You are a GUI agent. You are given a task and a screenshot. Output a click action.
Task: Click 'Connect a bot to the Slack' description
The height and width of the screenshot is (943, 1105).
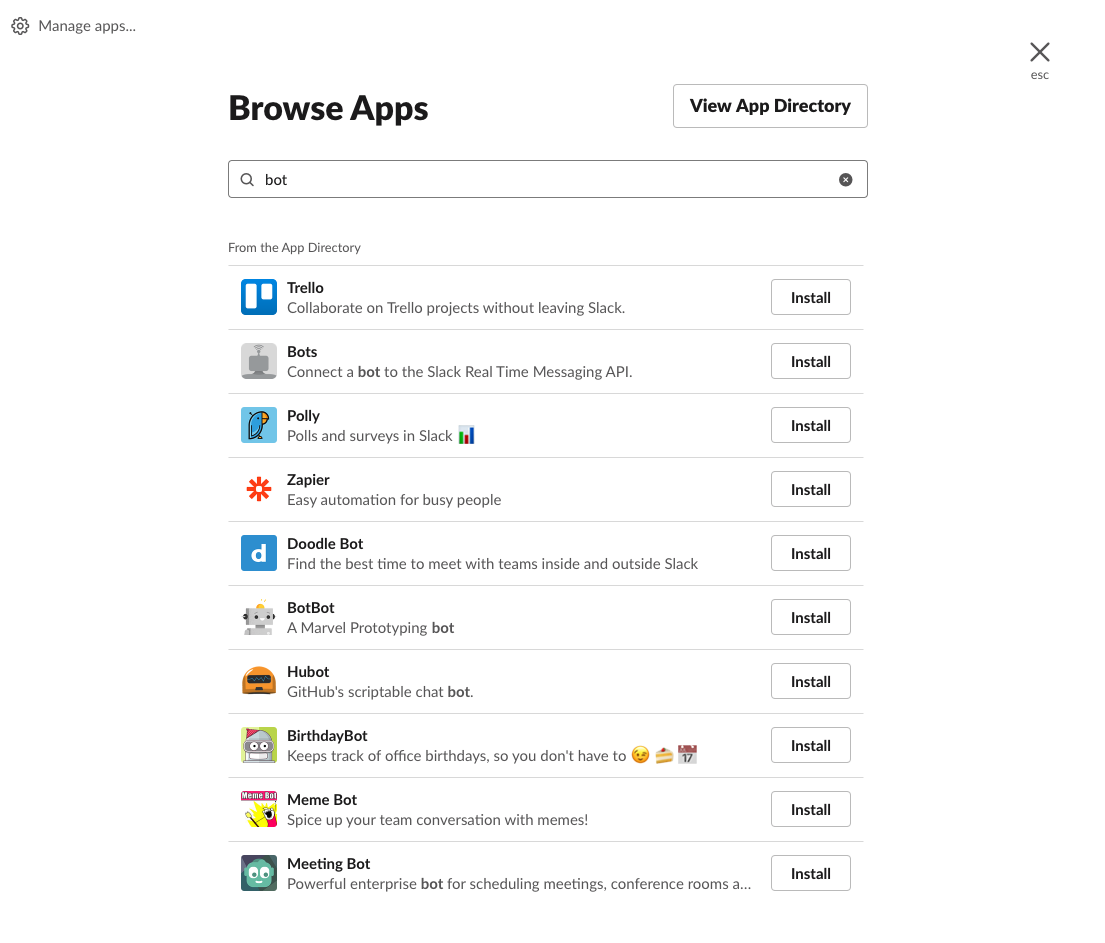459,372
